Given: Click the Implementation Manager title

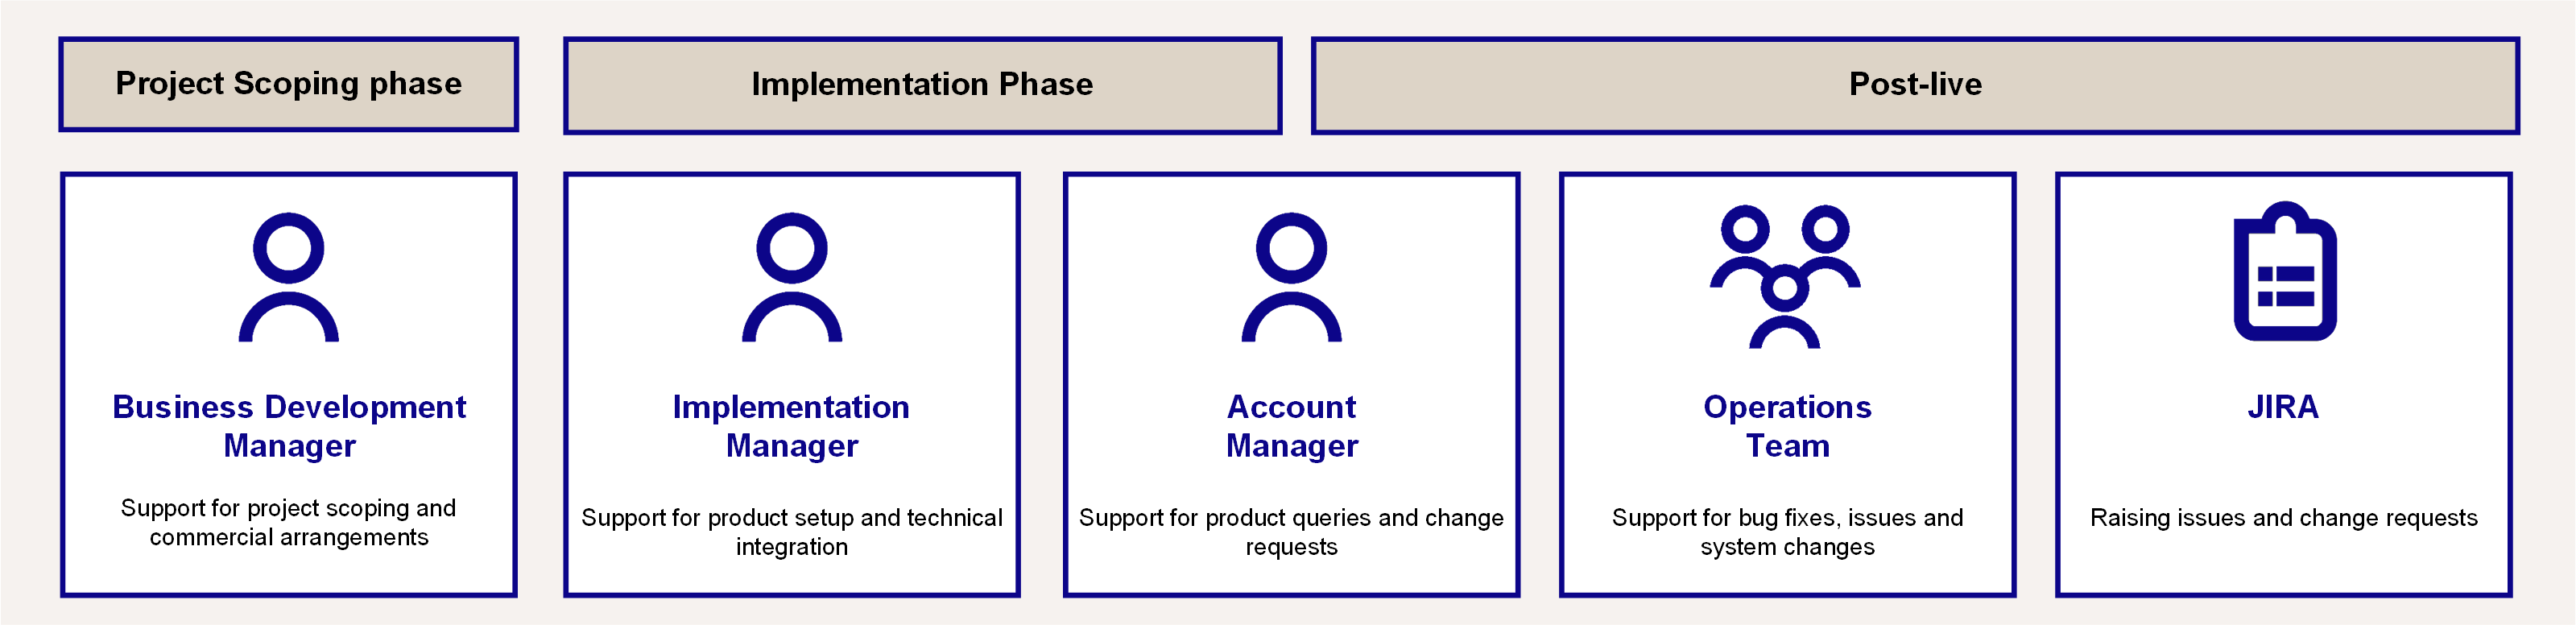Looking at the screenshot, I should click(x=791, y=426).
